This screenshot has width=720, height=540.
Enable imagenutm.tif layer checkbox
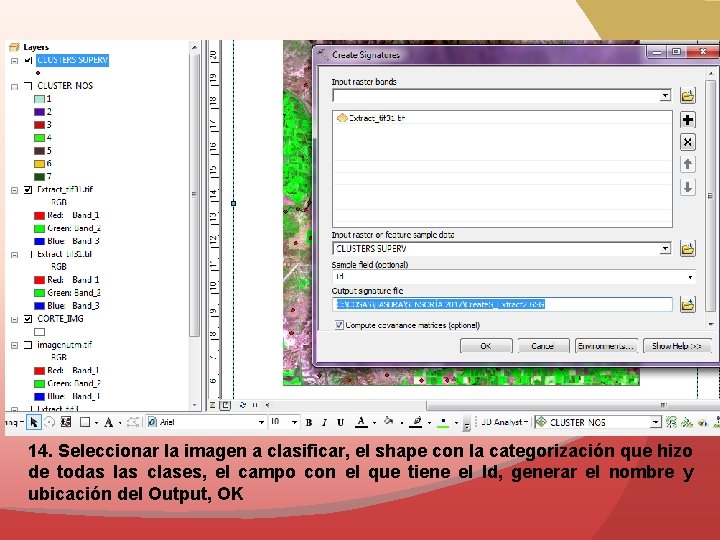click(28, 345)
